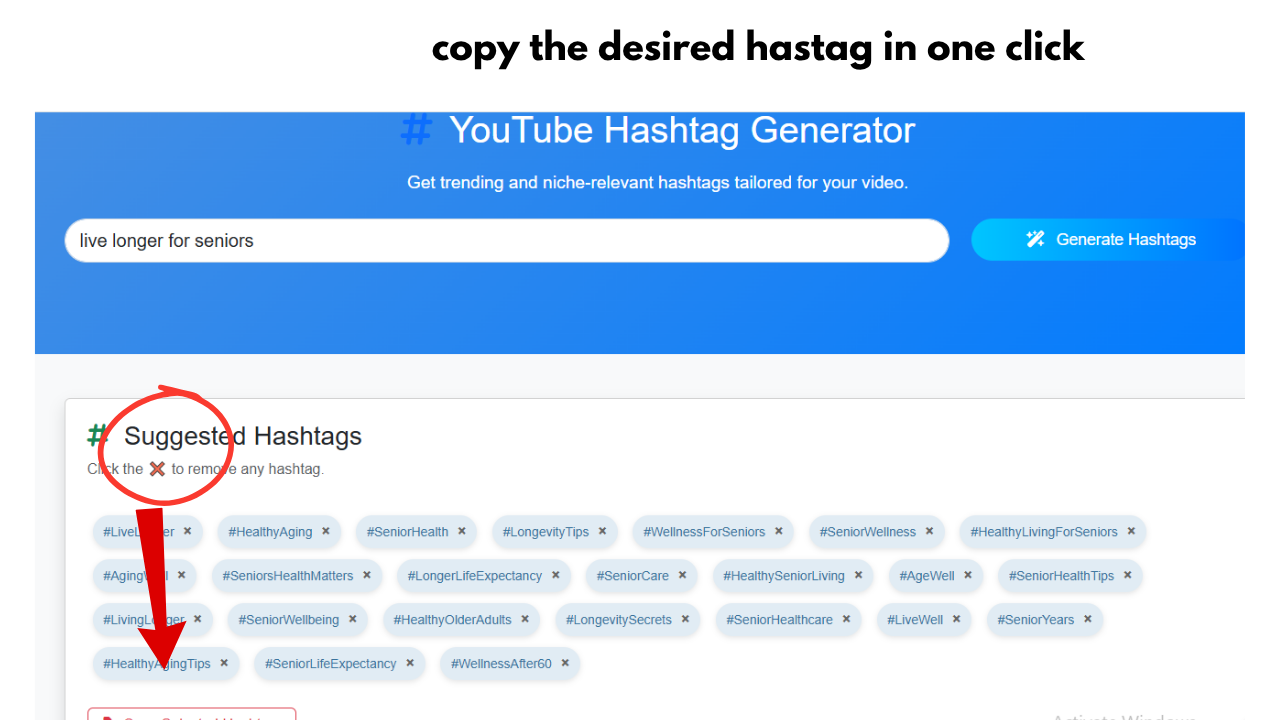The height and width of the screenshot is (720, 1280).
Task: Remove the #SeniorCare hashtag
Action: pyautogui.click(x=683, y=576)
